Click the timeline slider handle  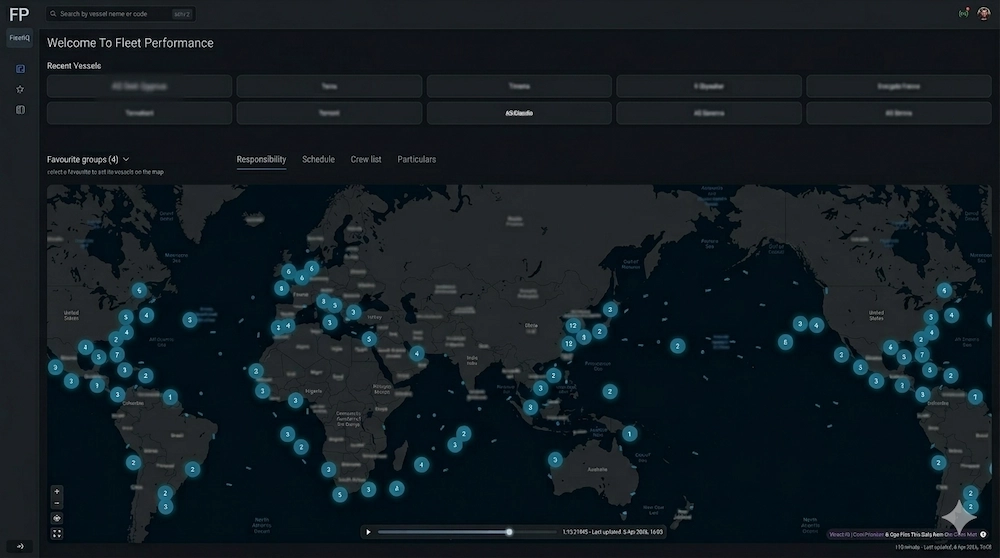coord(509,532)
